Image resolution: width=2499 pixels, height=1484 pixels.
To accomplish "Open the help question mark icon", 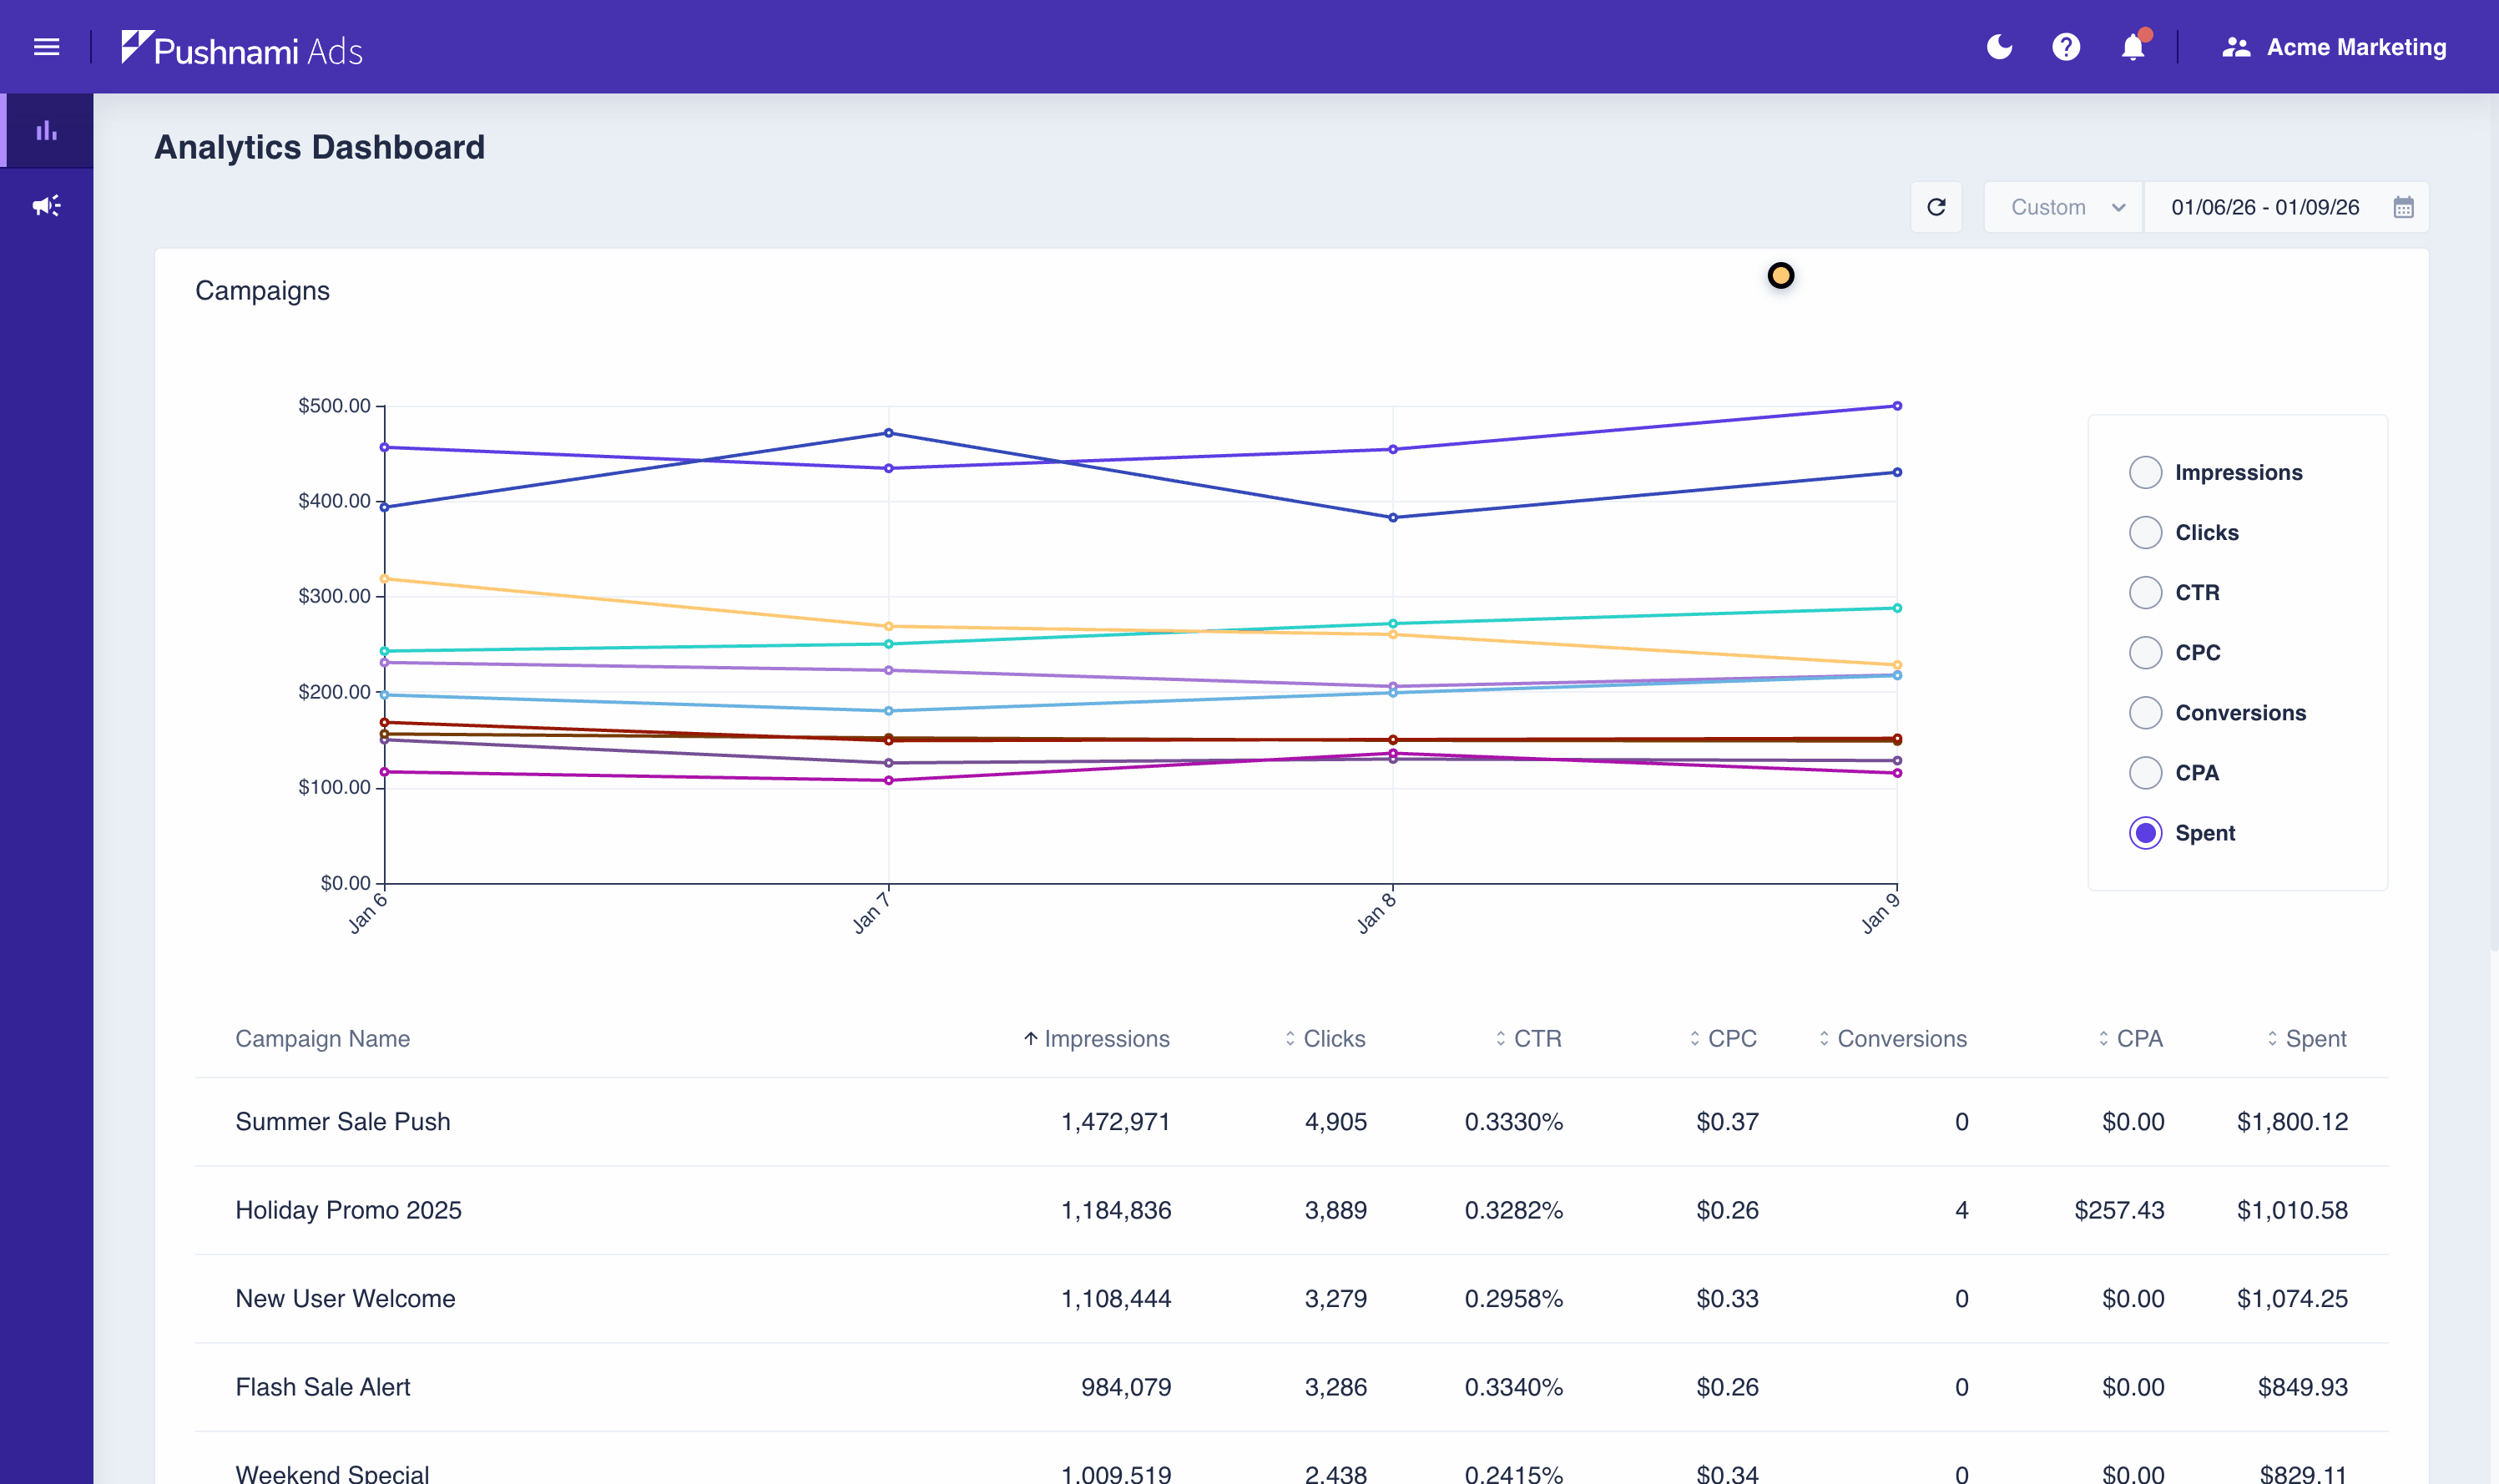I will coord(2065,47).
